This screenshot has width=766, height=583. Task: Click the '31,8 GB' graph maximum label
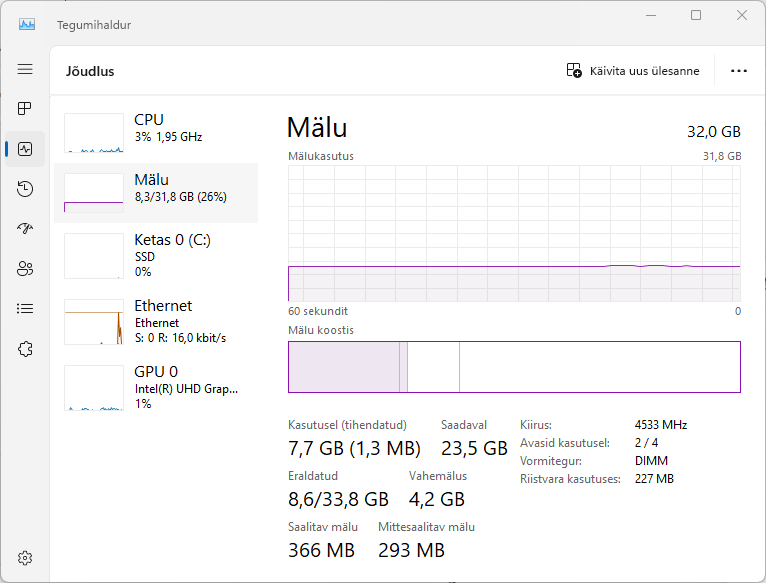[x=722, y=156]
